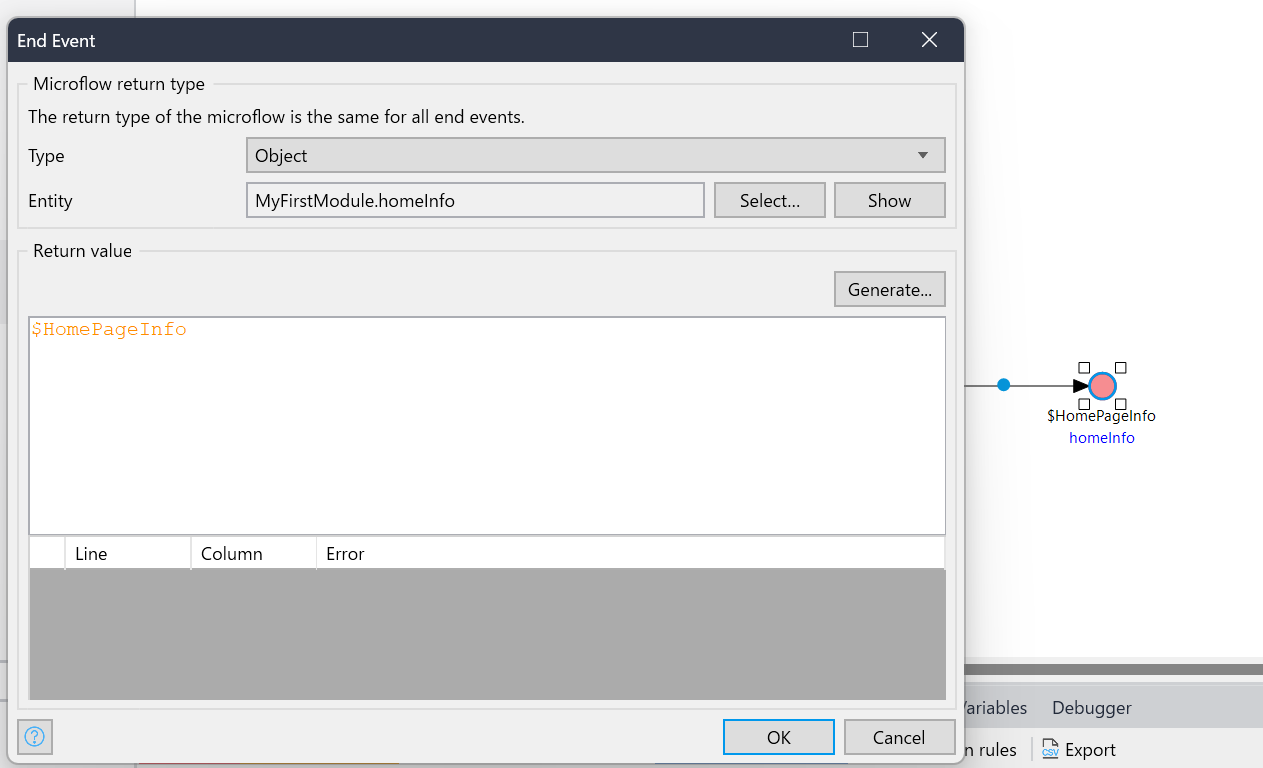Viewport: 1263px width, 768px height.
Task: Open the help icon in End Event dialog
Action: click(x=35, y=738)
